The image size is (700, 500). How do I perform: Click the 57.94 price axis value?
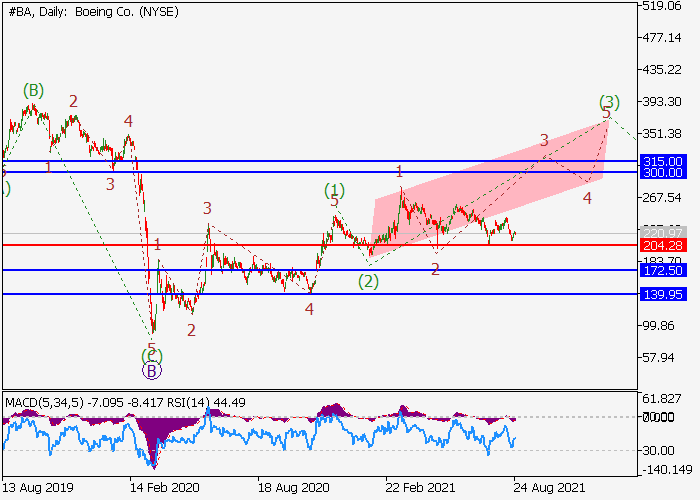(658, 358)
